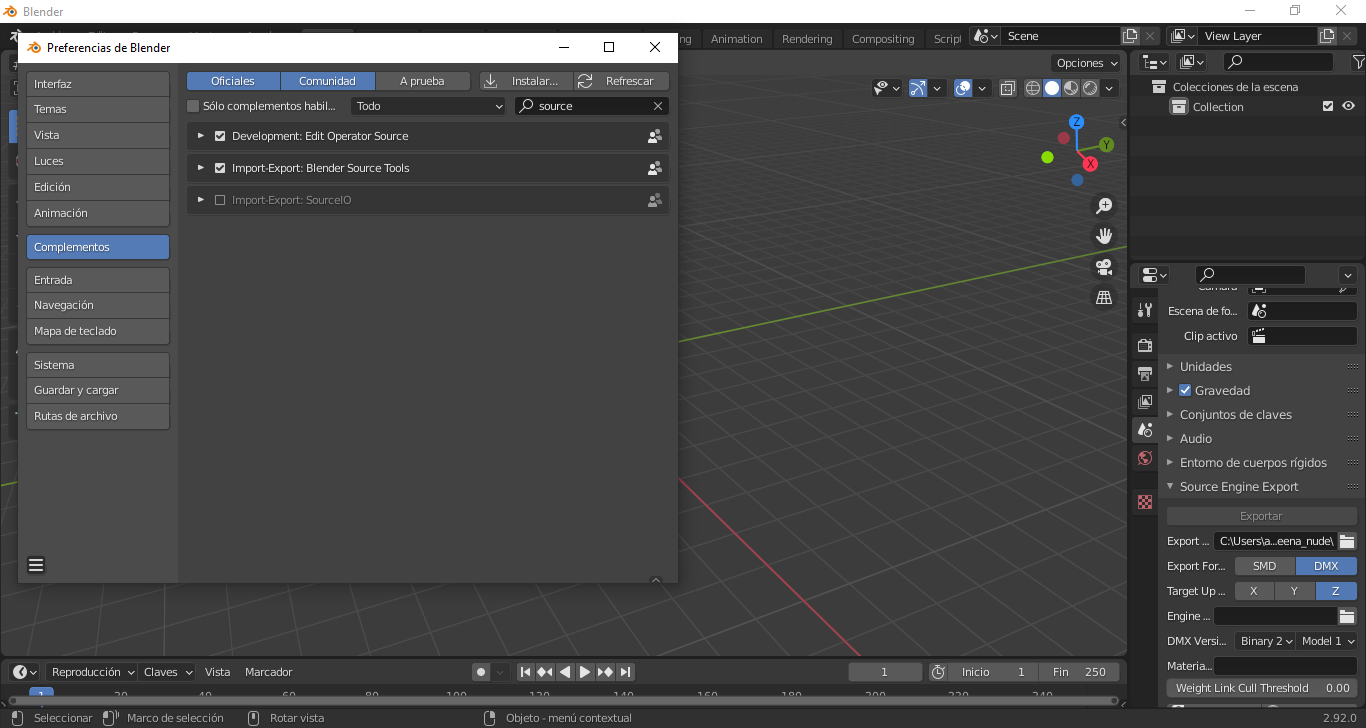
Task: Disable Development: Edit Operator Source add-on checkbox
Action: pos(220,136)
